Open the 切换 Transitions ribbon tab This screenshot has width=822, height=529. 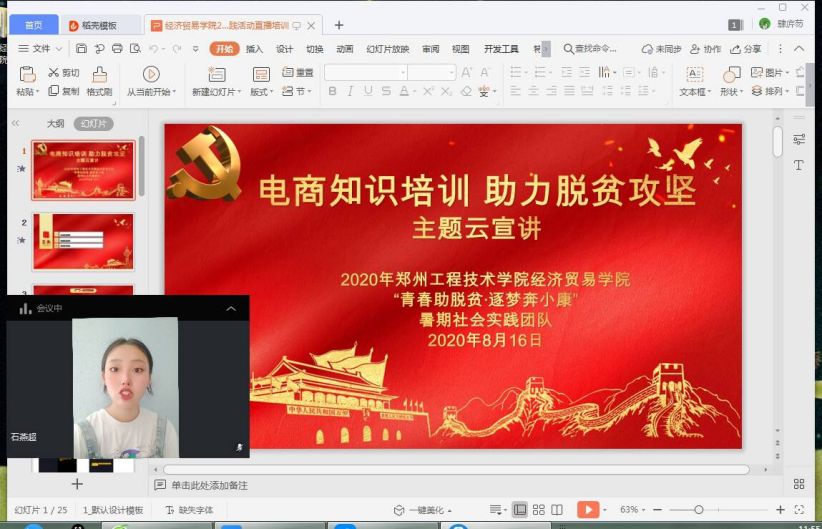[315, 49]
